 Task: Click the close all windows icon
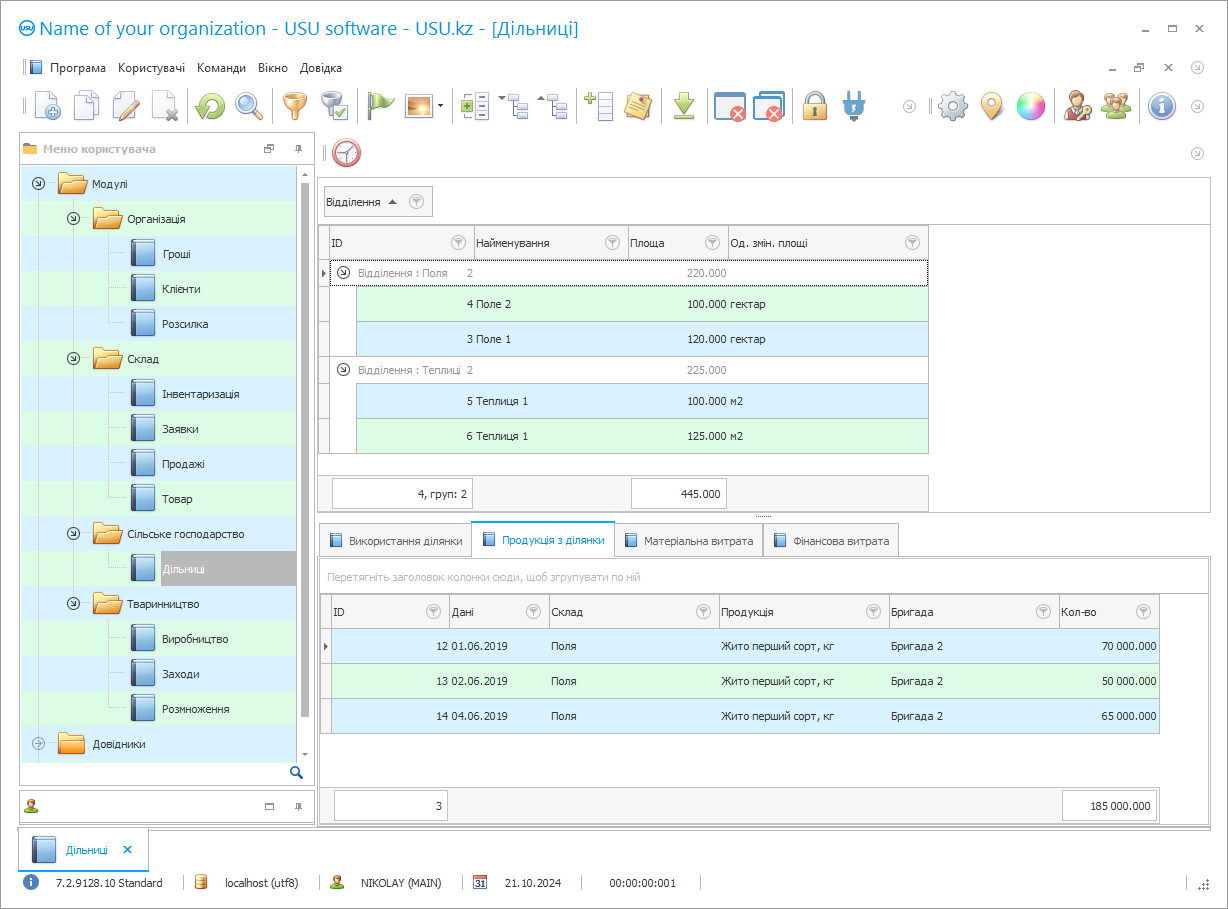coord(768,106)
